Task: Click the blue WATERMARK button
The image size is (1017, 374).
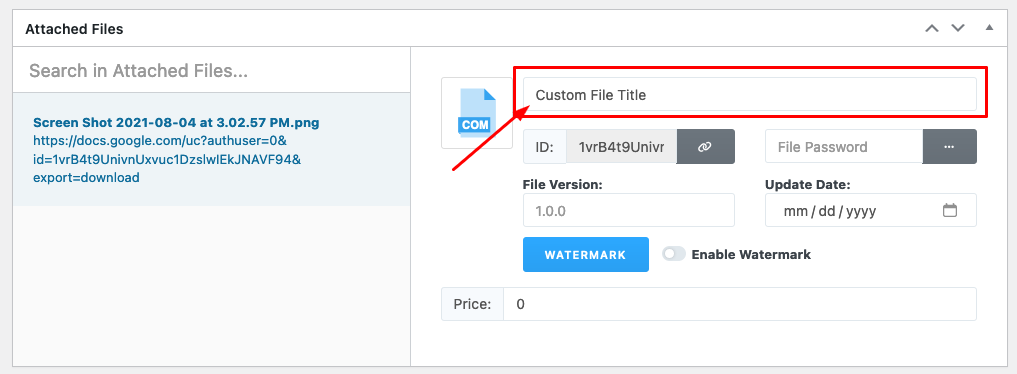Action: [586, 255]
